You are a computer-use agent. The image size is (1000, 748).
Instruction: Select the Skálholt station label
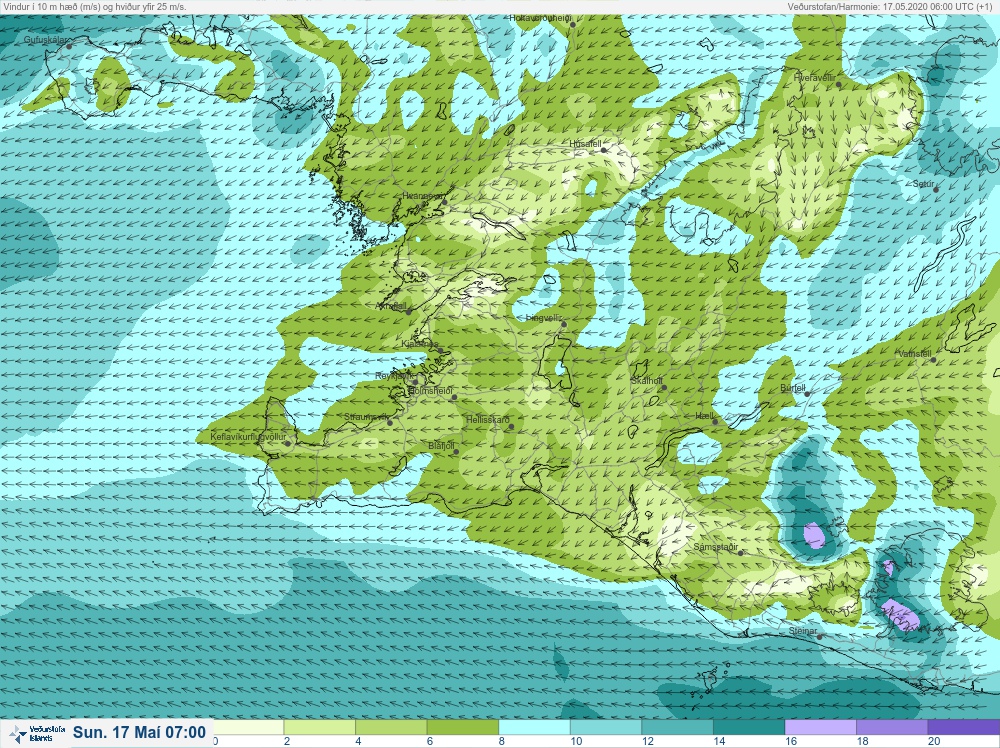647,381
